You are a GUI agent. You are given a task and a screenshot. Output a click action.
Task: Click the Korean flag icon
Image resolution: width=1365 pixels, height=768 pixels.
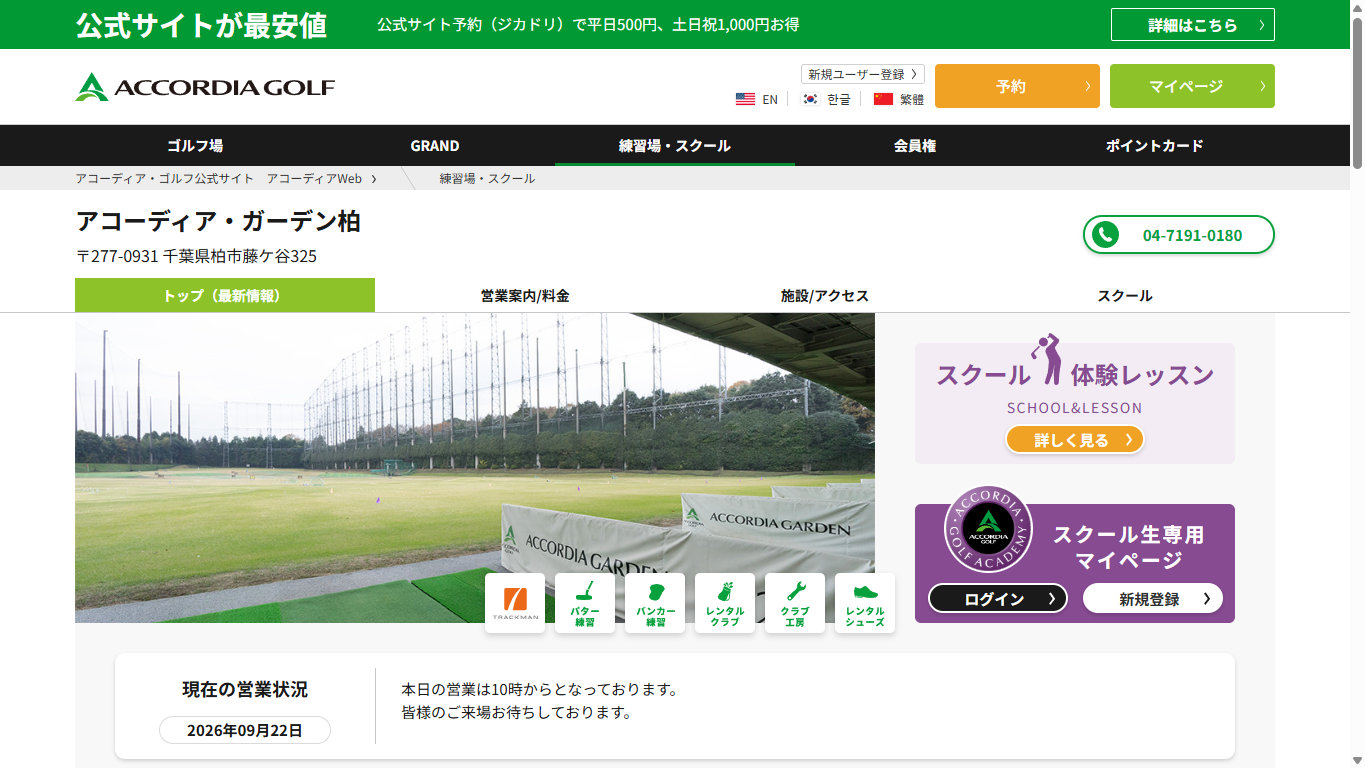point(811,99)
